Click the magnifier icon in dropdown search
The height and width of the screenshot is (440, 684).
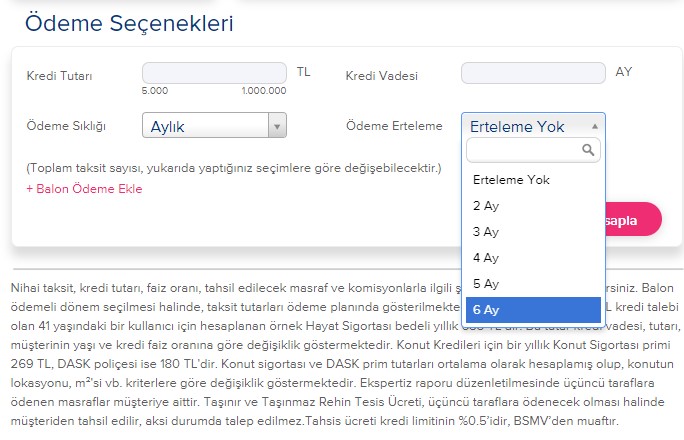(x=590, y=150)
